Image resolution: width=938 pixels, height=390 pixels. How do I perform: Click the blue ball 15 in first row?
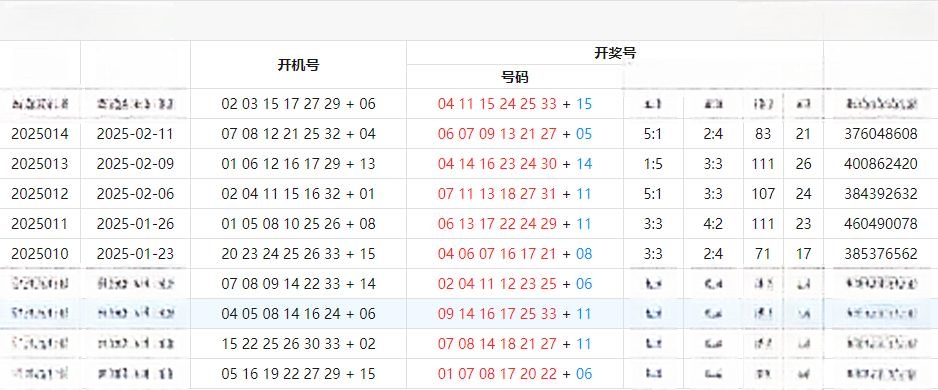coord(584,104)
